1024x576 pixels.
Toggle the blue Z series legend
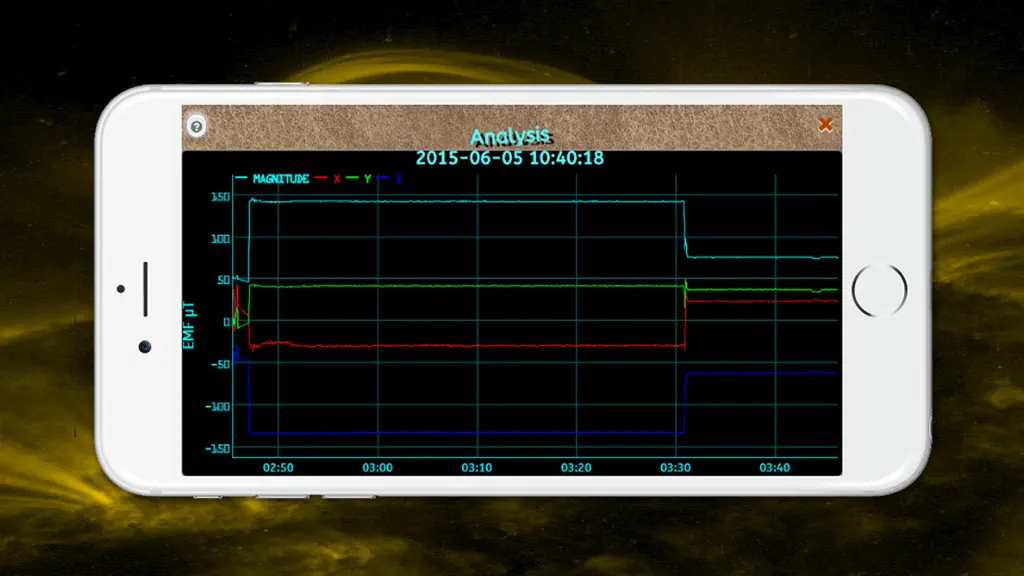[390, 178]
